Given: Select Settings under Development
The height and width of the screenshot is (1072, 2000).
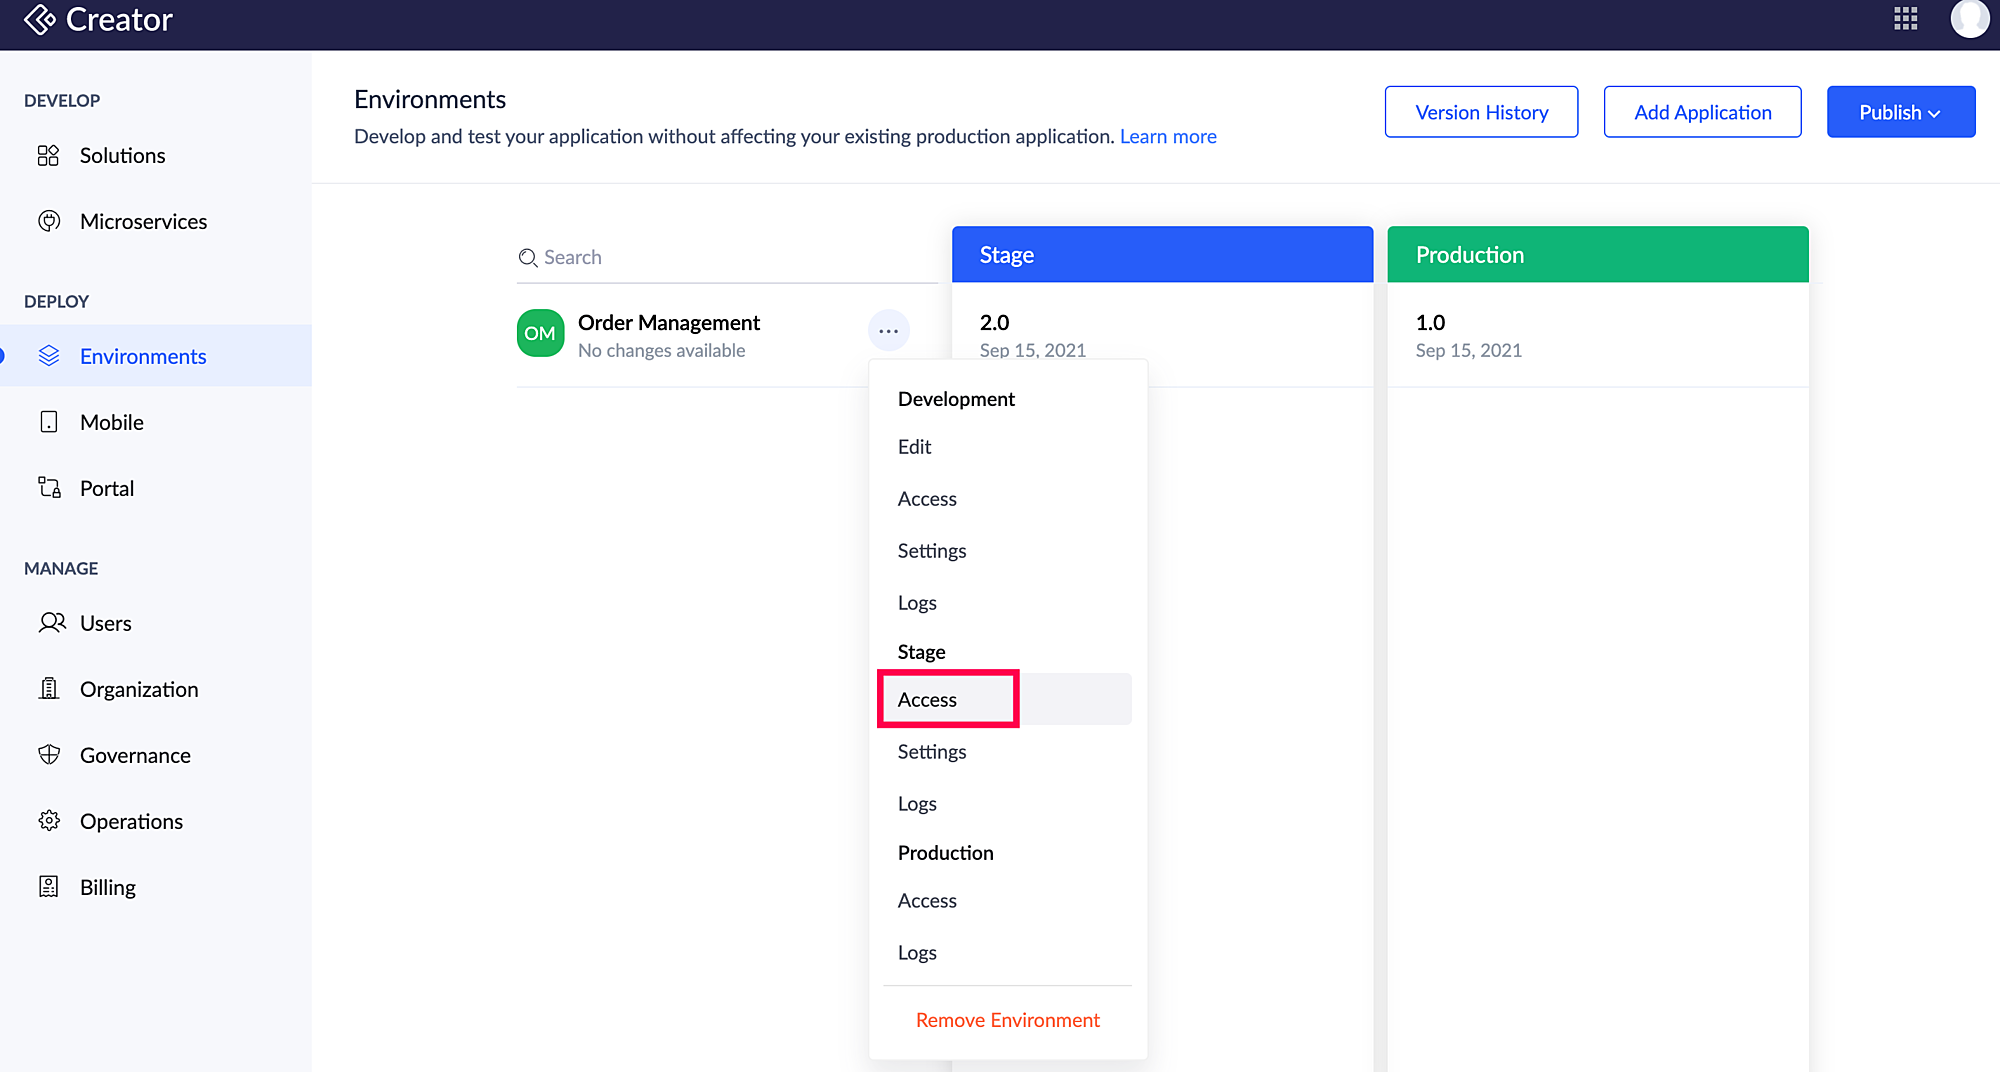Looking at the screenshot, I should (1008, 551).
